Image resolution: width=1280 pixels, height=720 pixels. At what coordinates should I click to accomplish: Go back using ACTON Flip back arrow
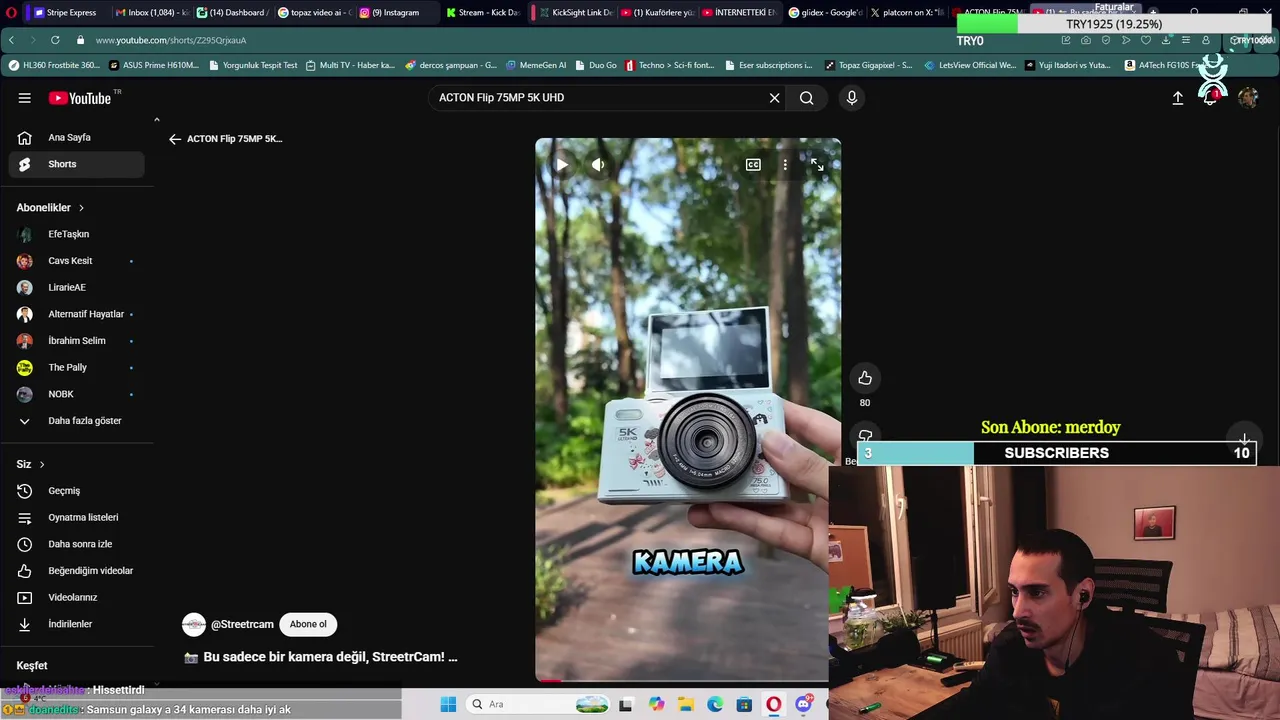(175, 139)
